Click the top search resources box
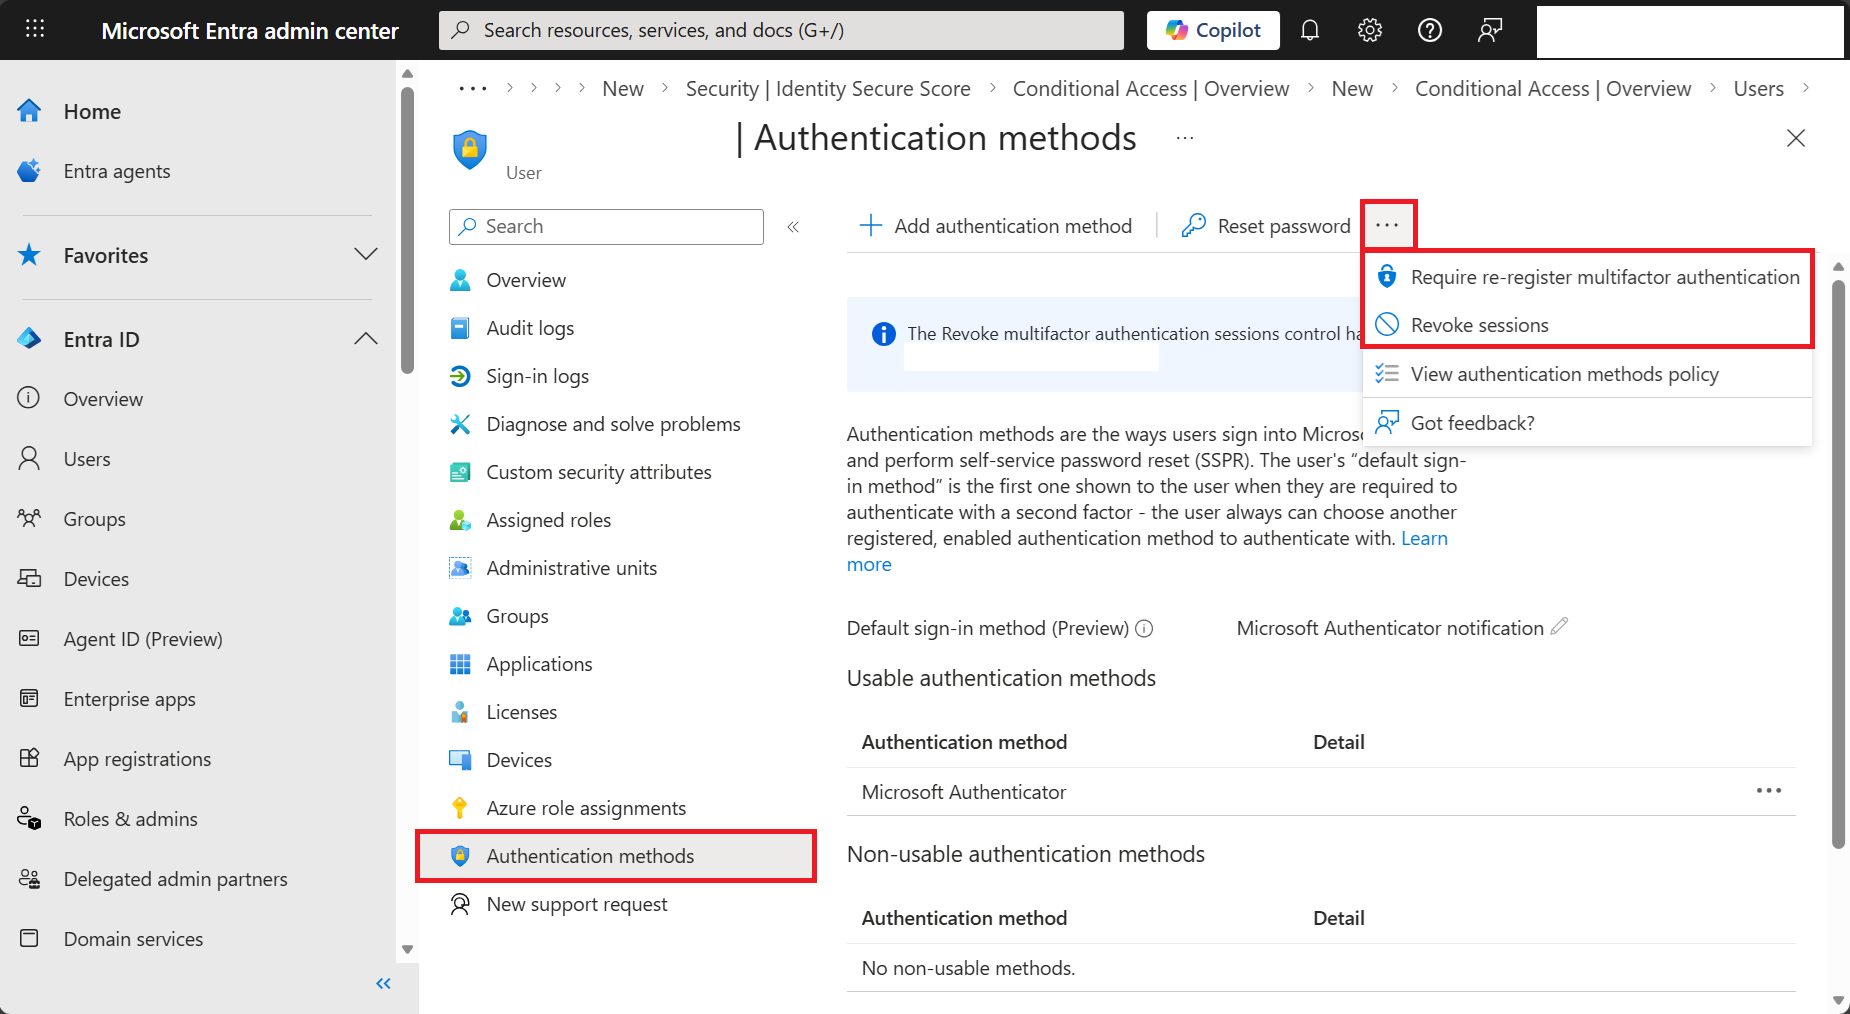The image size is (1850, 1014). tap(781, 30)
